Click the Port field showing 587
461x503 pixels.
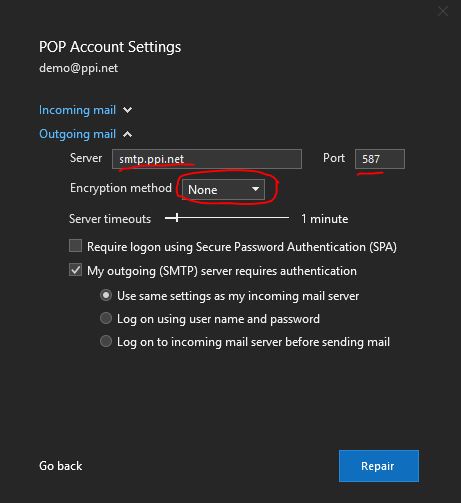point(380,159)
